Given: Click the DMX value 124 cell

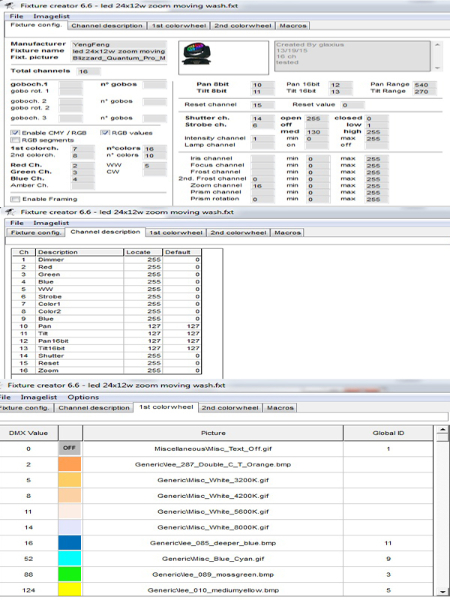Looking at the screenshot, I should (29, 590).
